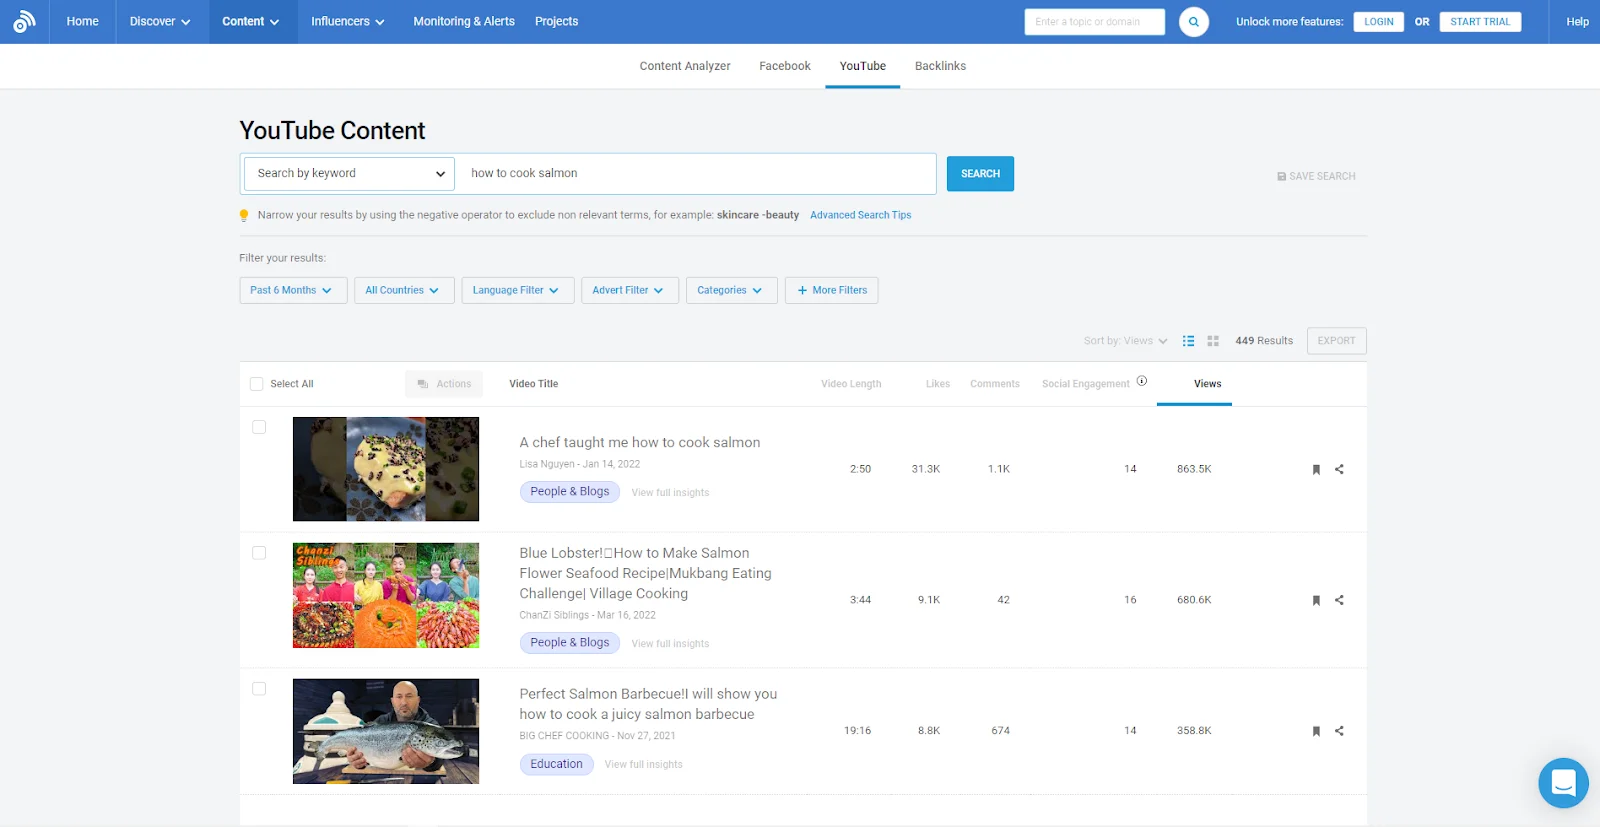Bookmark the Perfect Salmon Barbecue video
This screenshot has width=1600, height=827.
1316,731
